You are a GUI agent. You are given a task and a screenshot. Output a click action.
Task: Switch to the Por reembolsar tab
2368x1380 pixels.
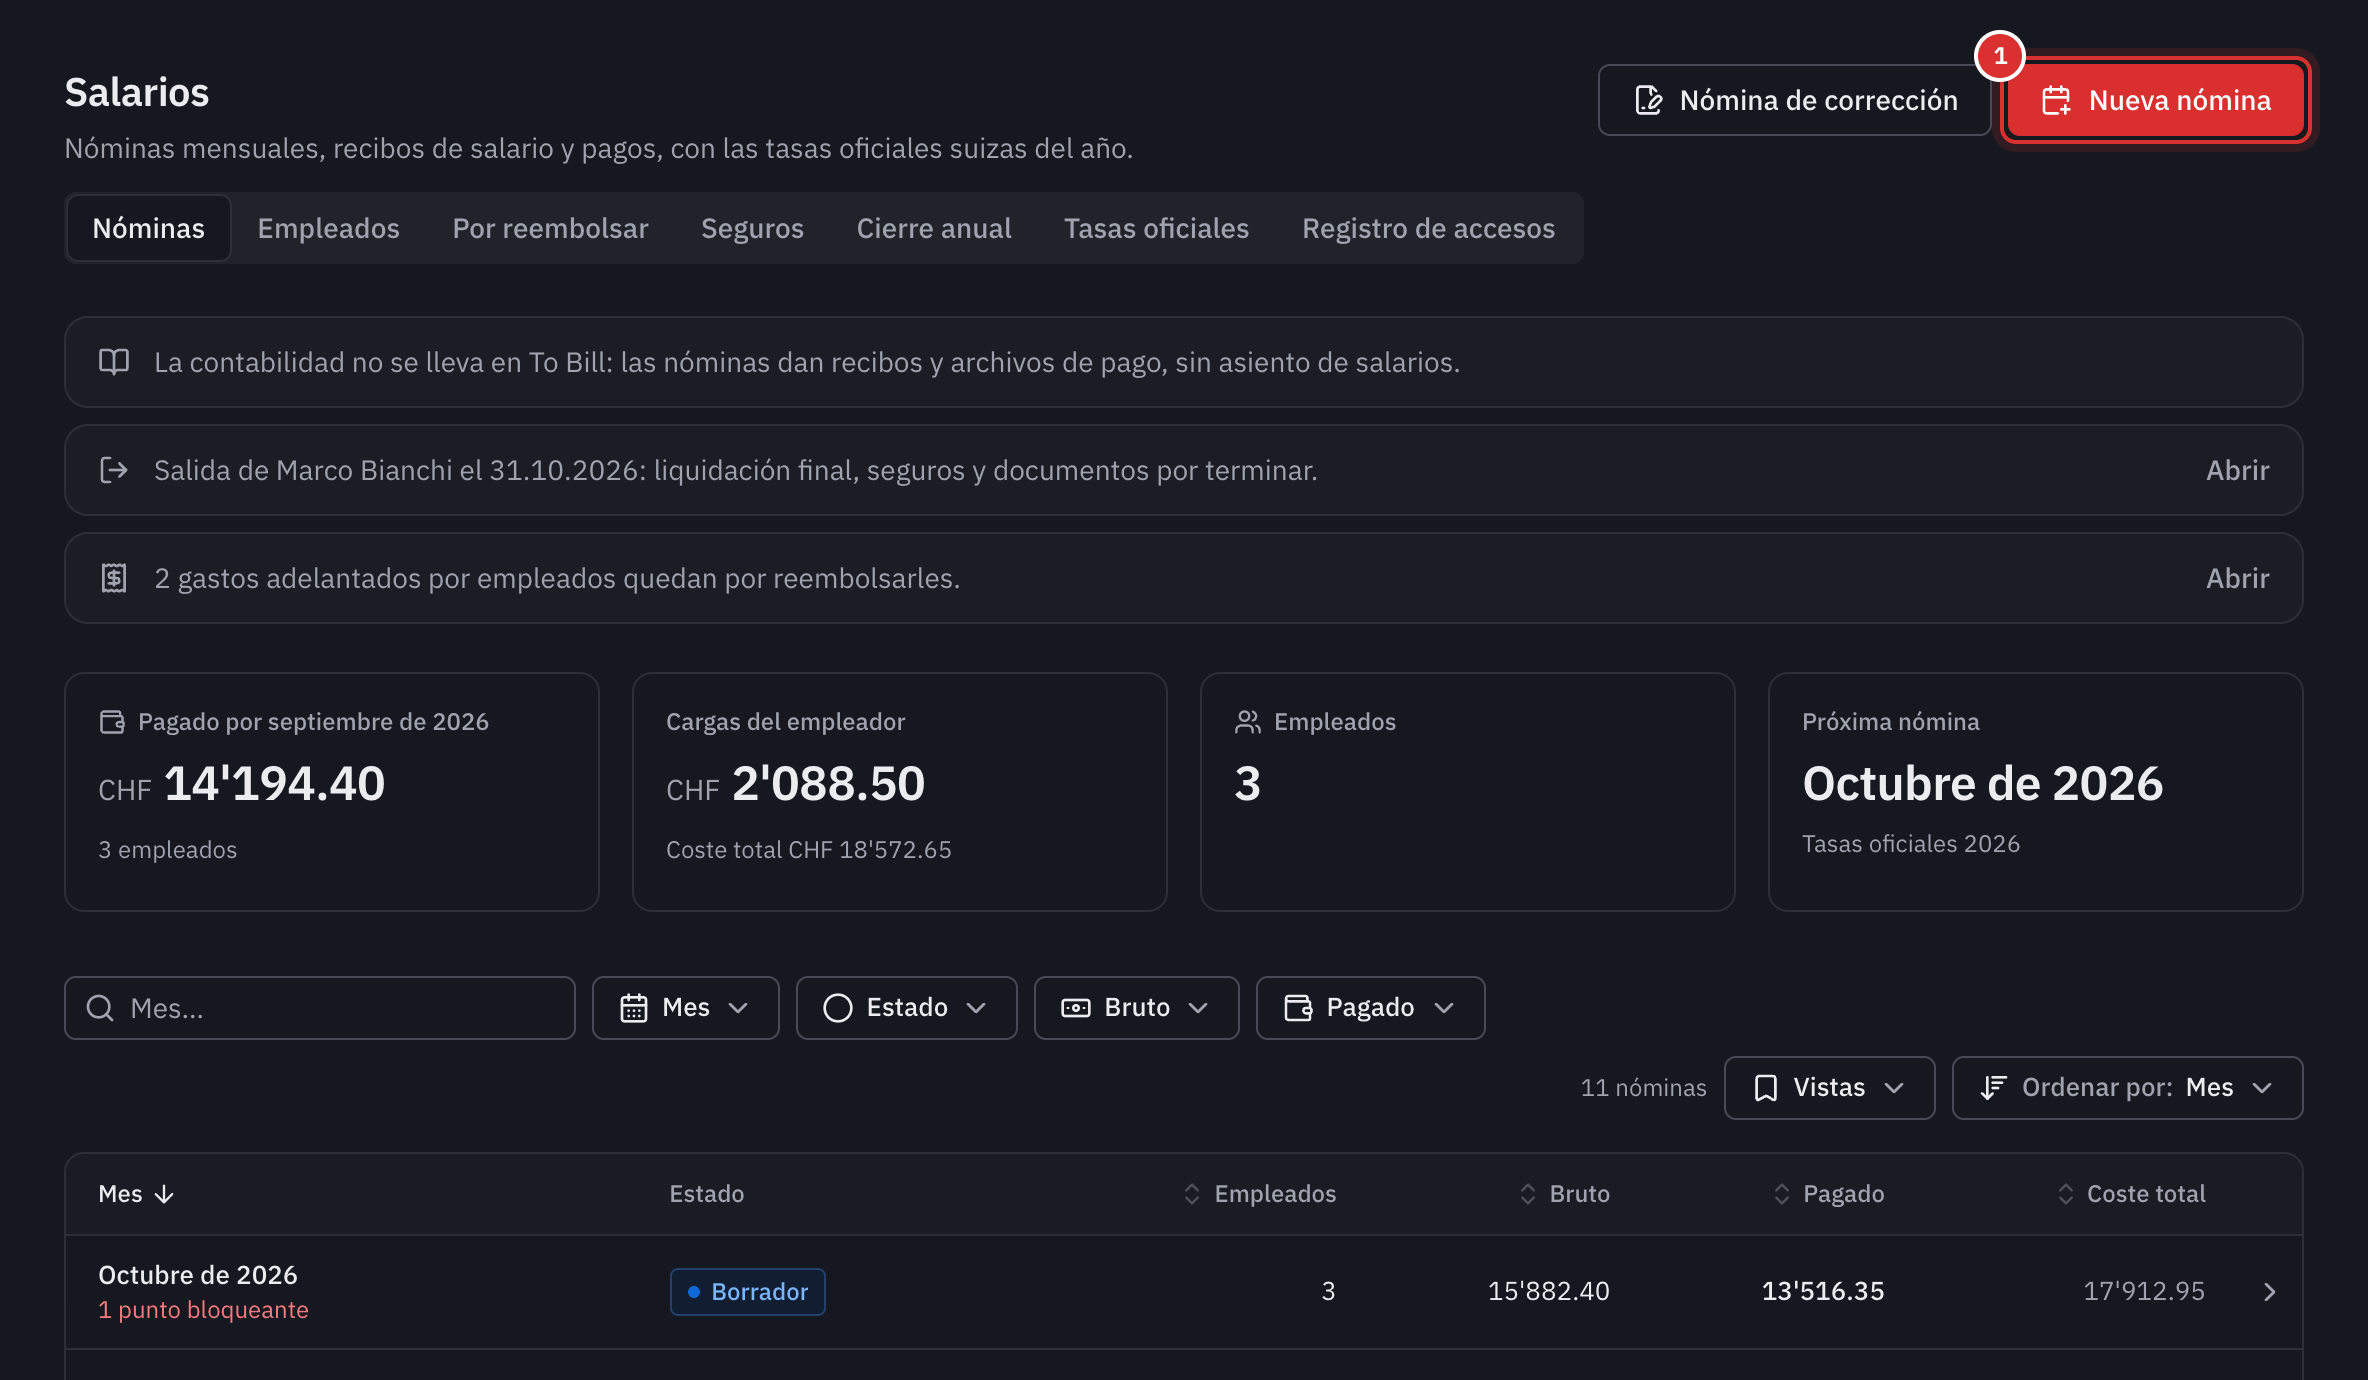coord(551,228)
